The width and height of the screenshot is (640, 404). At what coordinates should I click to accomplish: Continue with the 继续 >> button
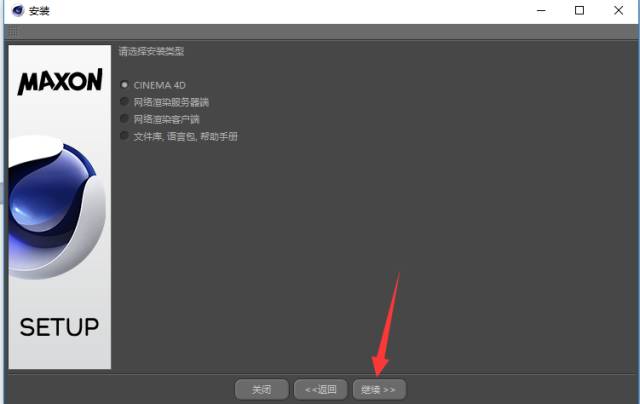[379, 389]
